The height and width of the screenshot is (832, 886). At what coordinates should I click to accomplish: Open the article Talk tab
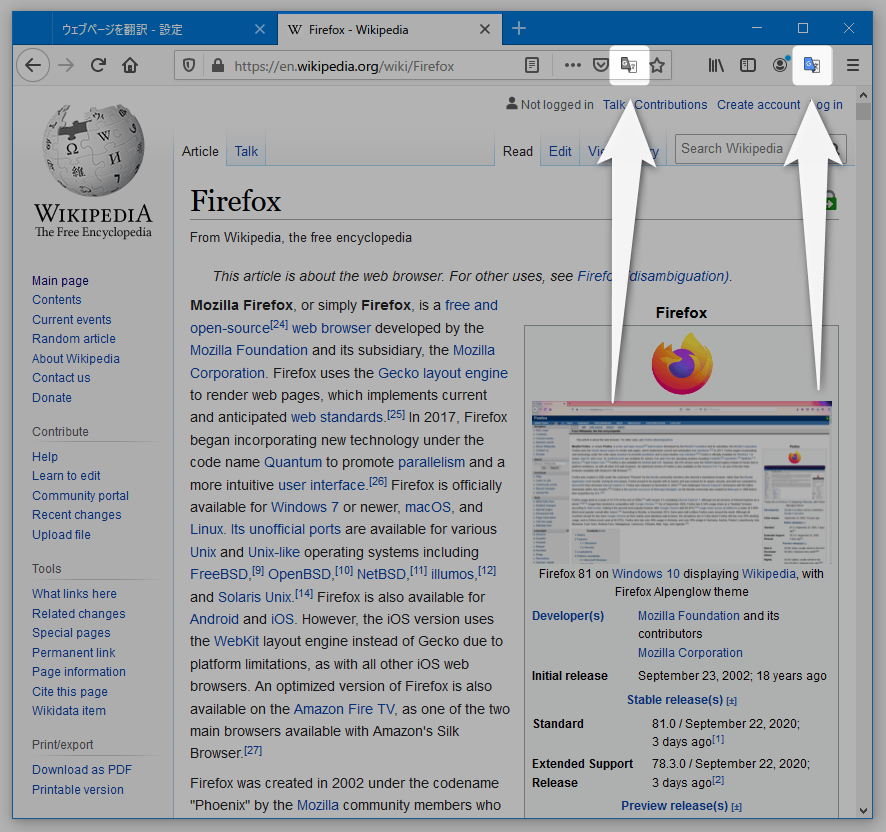click(246, 151)
